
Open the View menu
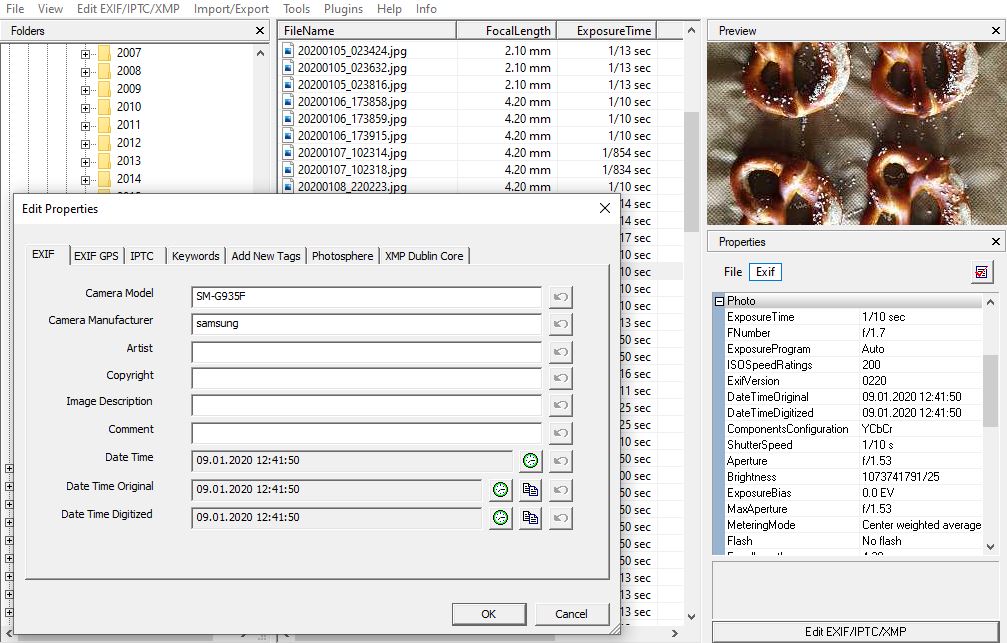click(x=50, y=9)
